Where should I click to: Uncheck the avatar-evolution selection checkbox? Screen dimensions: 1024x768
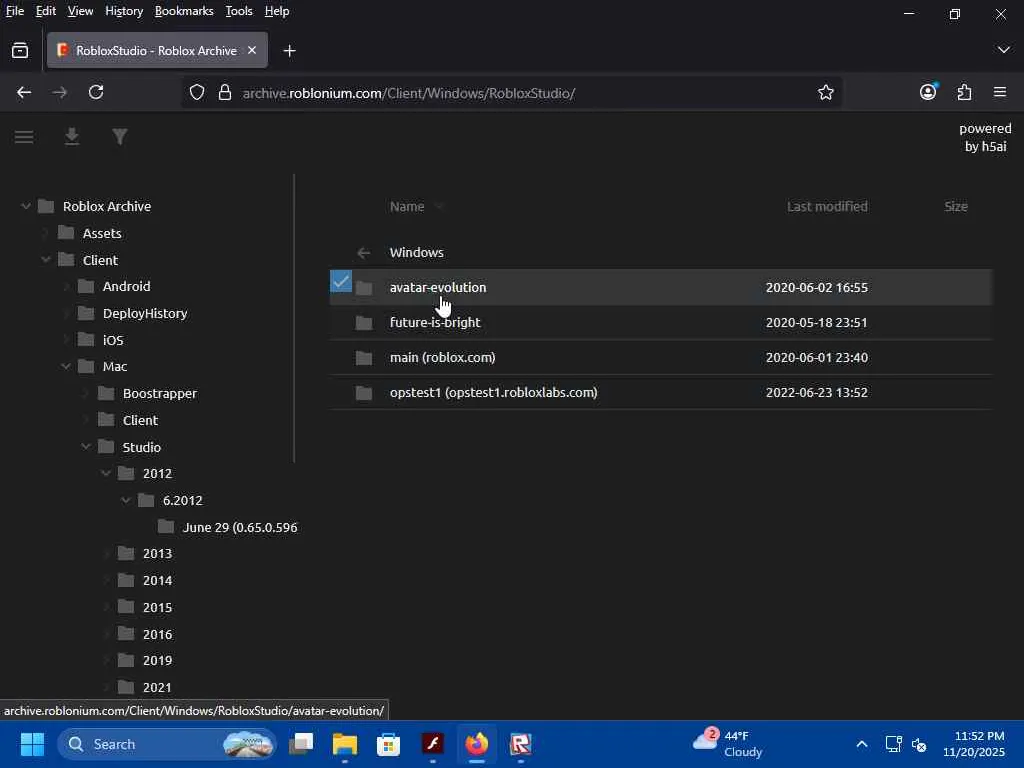tap(341, 281)
